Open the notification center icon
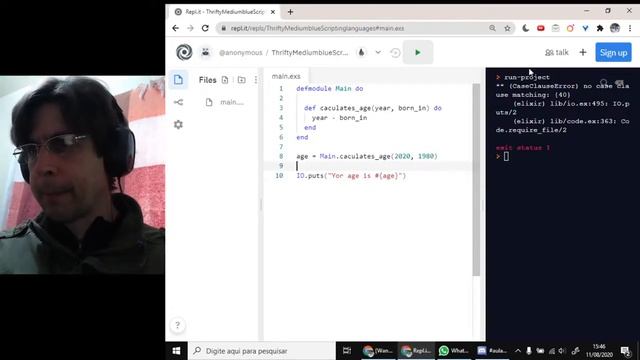 [625, 351]
